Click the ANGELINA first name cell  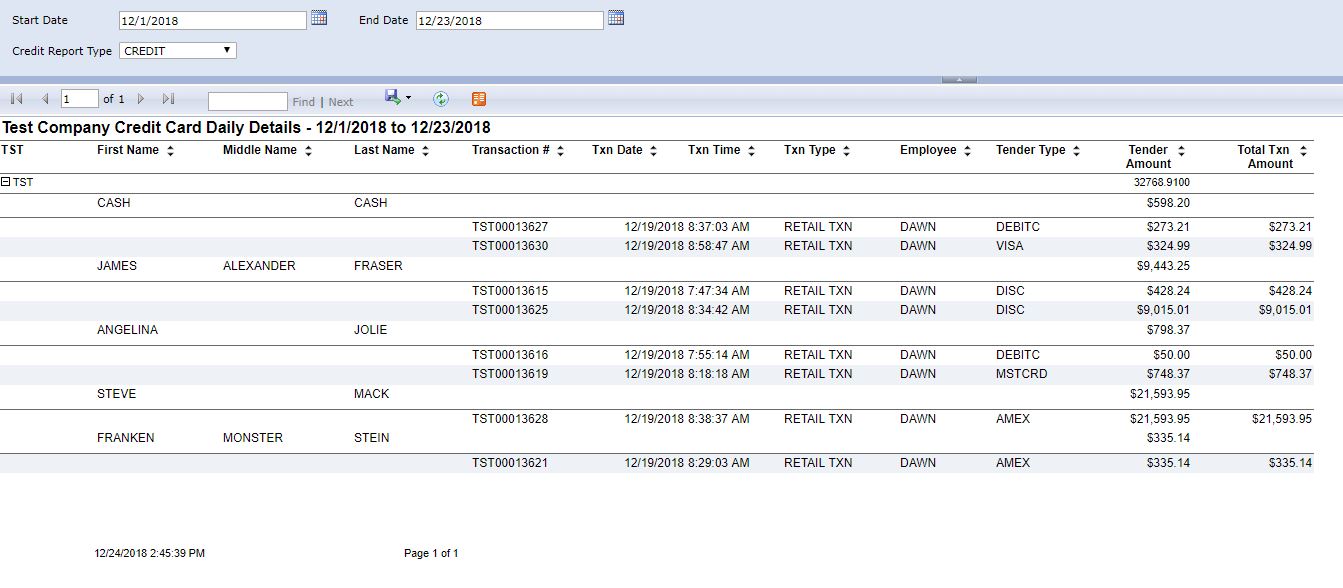(127, 330)
